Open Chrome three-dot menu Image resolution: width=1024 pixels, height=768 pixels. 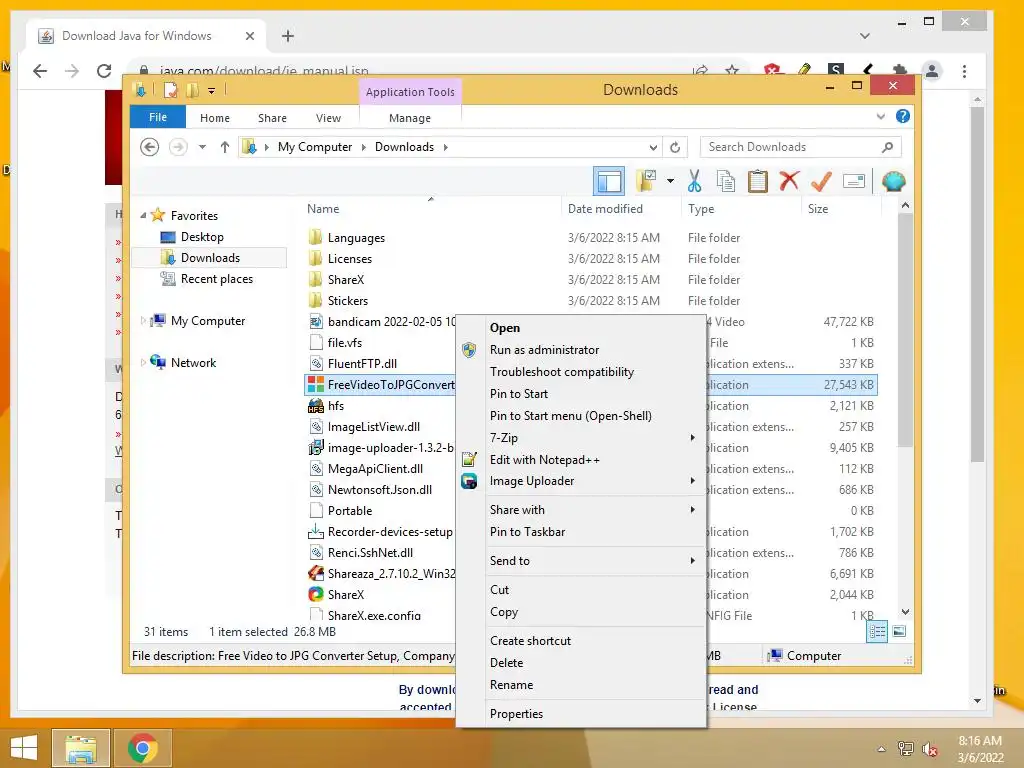coord(964,71)
